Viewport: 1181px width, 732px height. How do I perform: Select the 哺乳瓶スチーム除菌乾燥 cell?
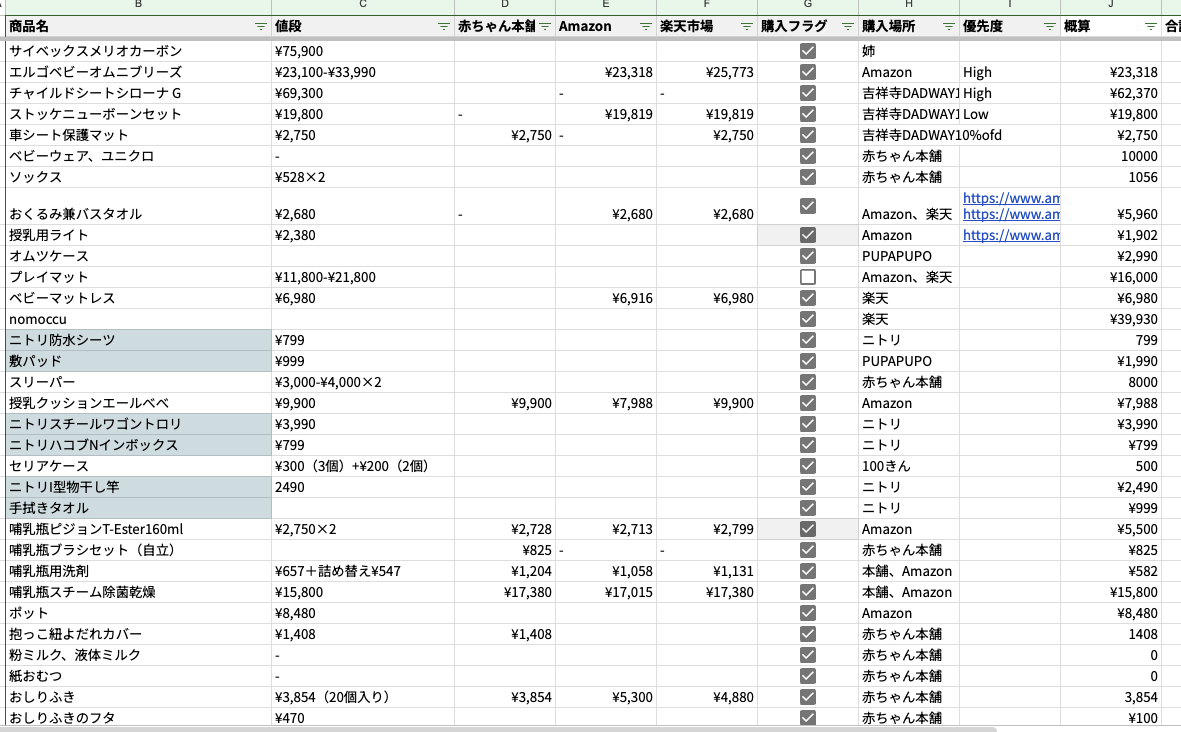click(x=139, y=593)
